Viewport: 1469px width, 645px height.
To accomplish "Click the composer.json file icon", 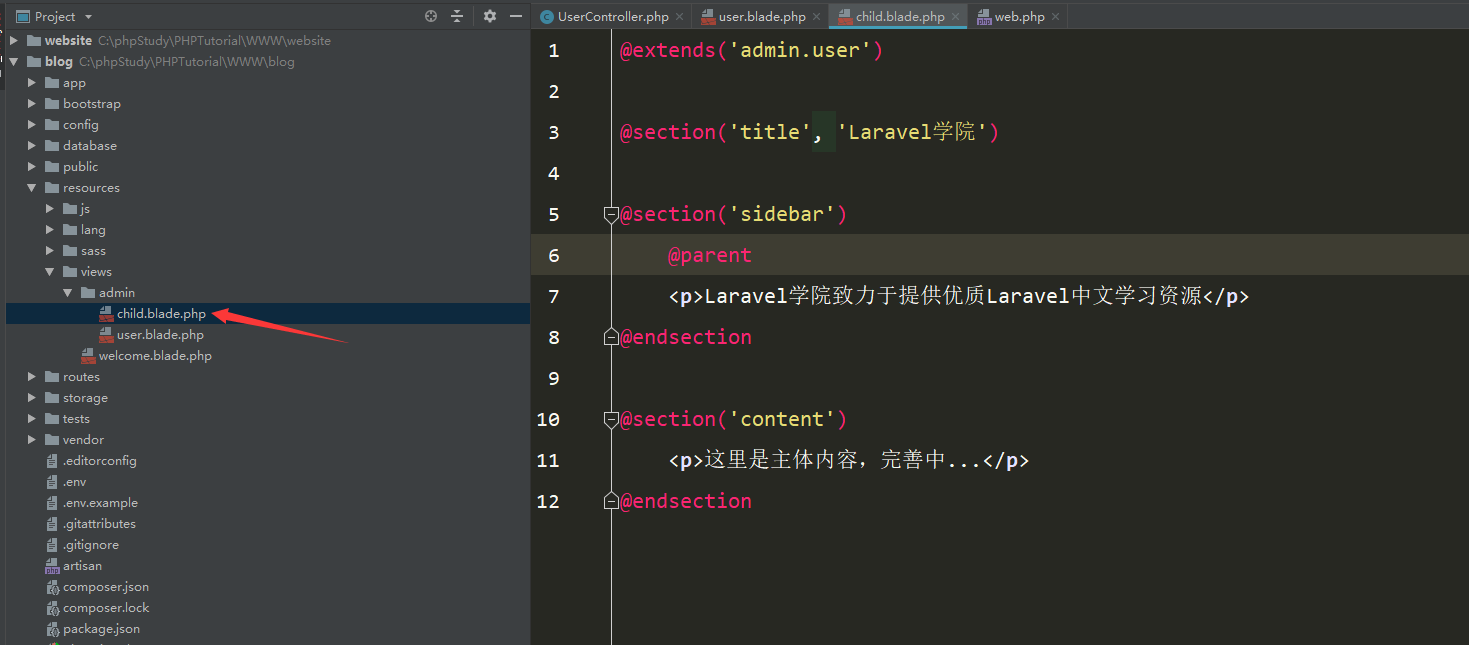I will [x=53, y=587].
